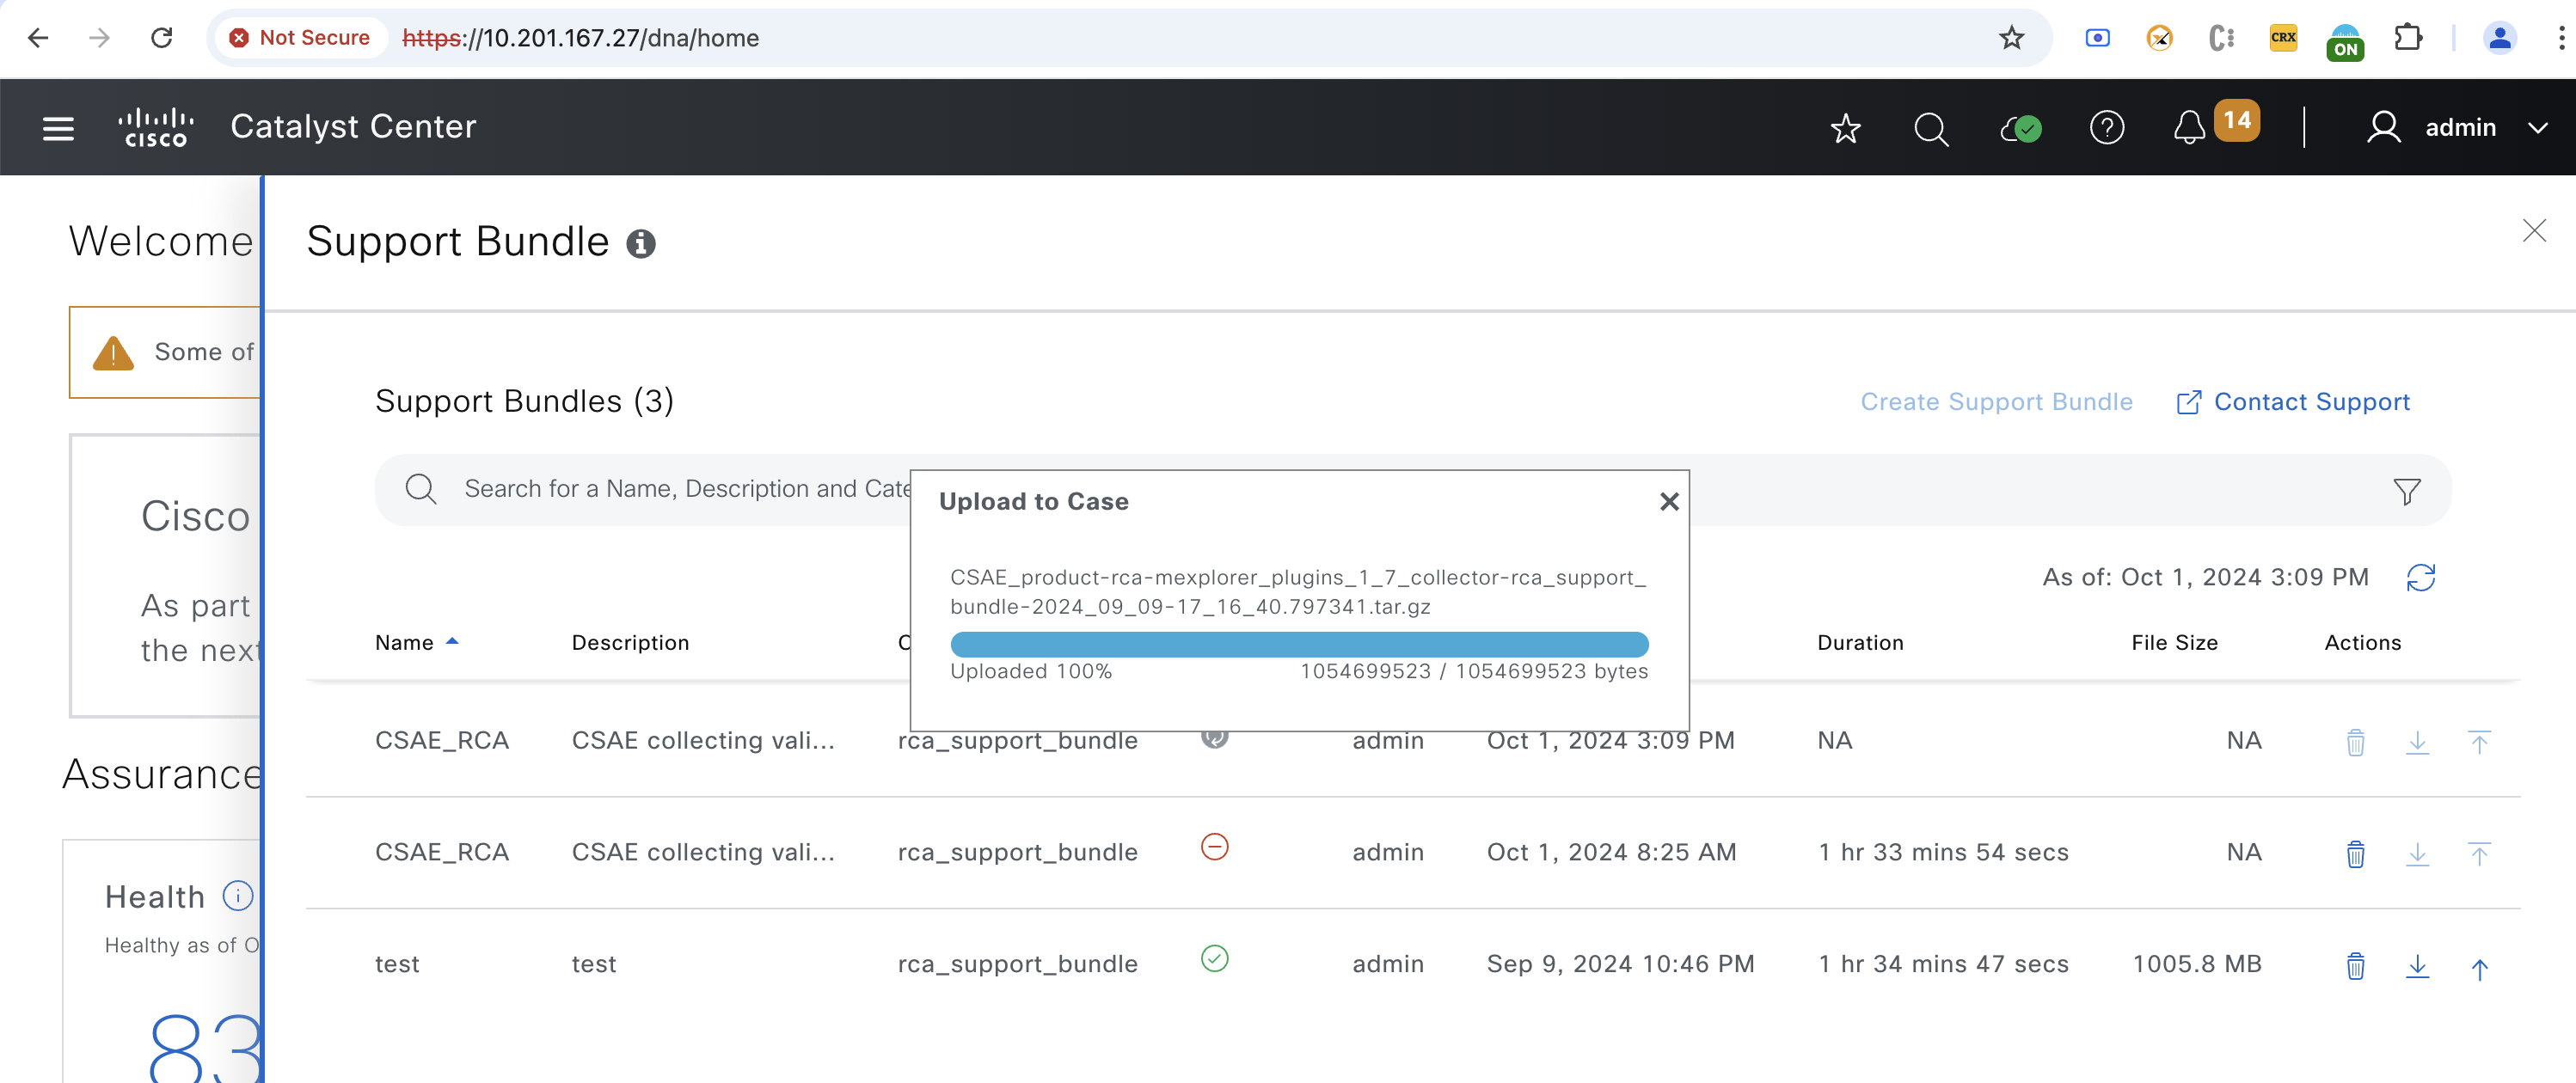Screen dimensions: 2576x1083
Task: Select 'Oct 1, 2024 8:25 AM' cell
Action: (1611, 852)
